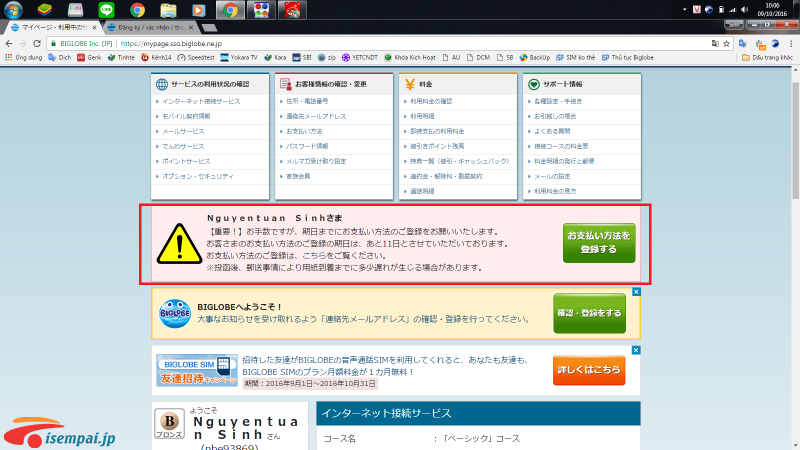Open the media player taskbar icon
The image size is (800, 450).
(198, 10)
